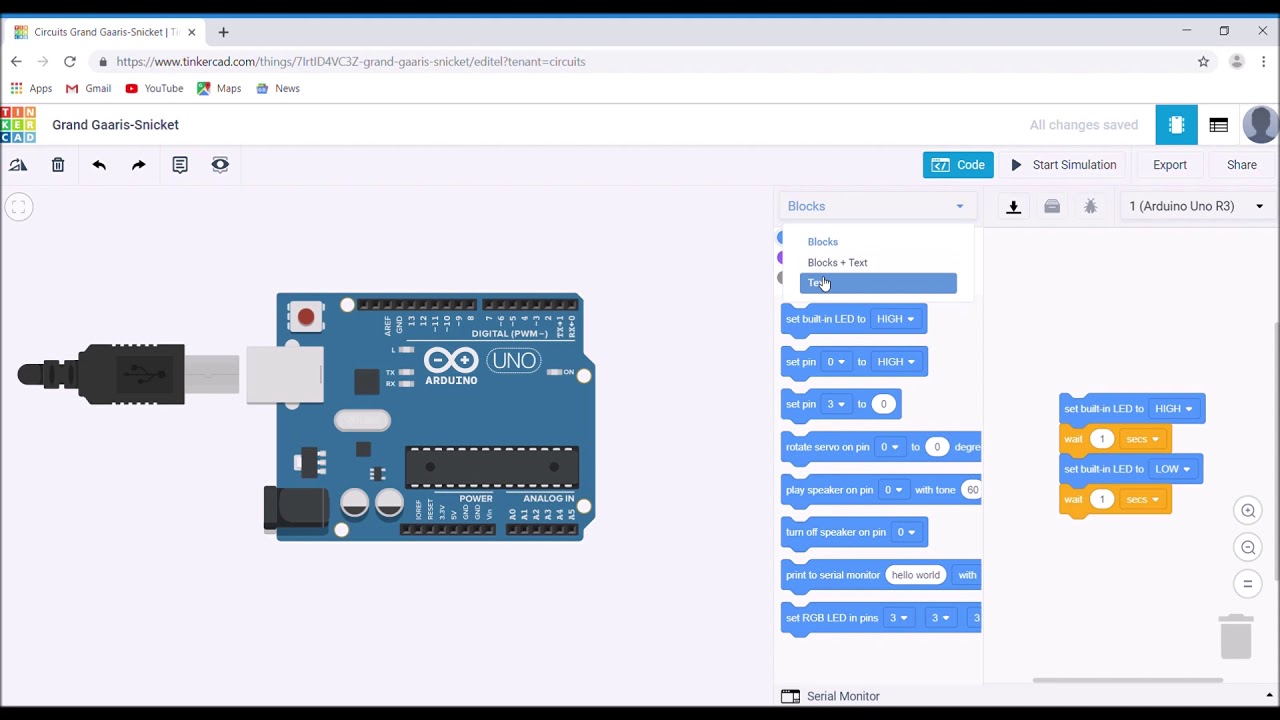
Task: Open secs dropdown on first wait block
Action: pyautogui.click(x=1143, y=439)
